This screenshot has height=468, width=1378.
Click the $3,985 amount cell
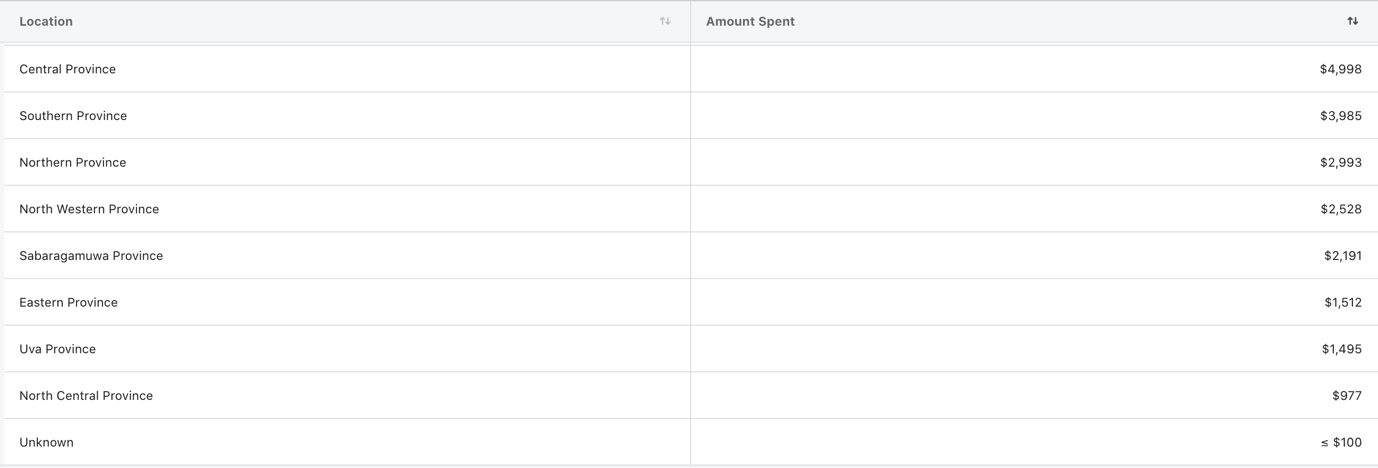(1034, 116)
